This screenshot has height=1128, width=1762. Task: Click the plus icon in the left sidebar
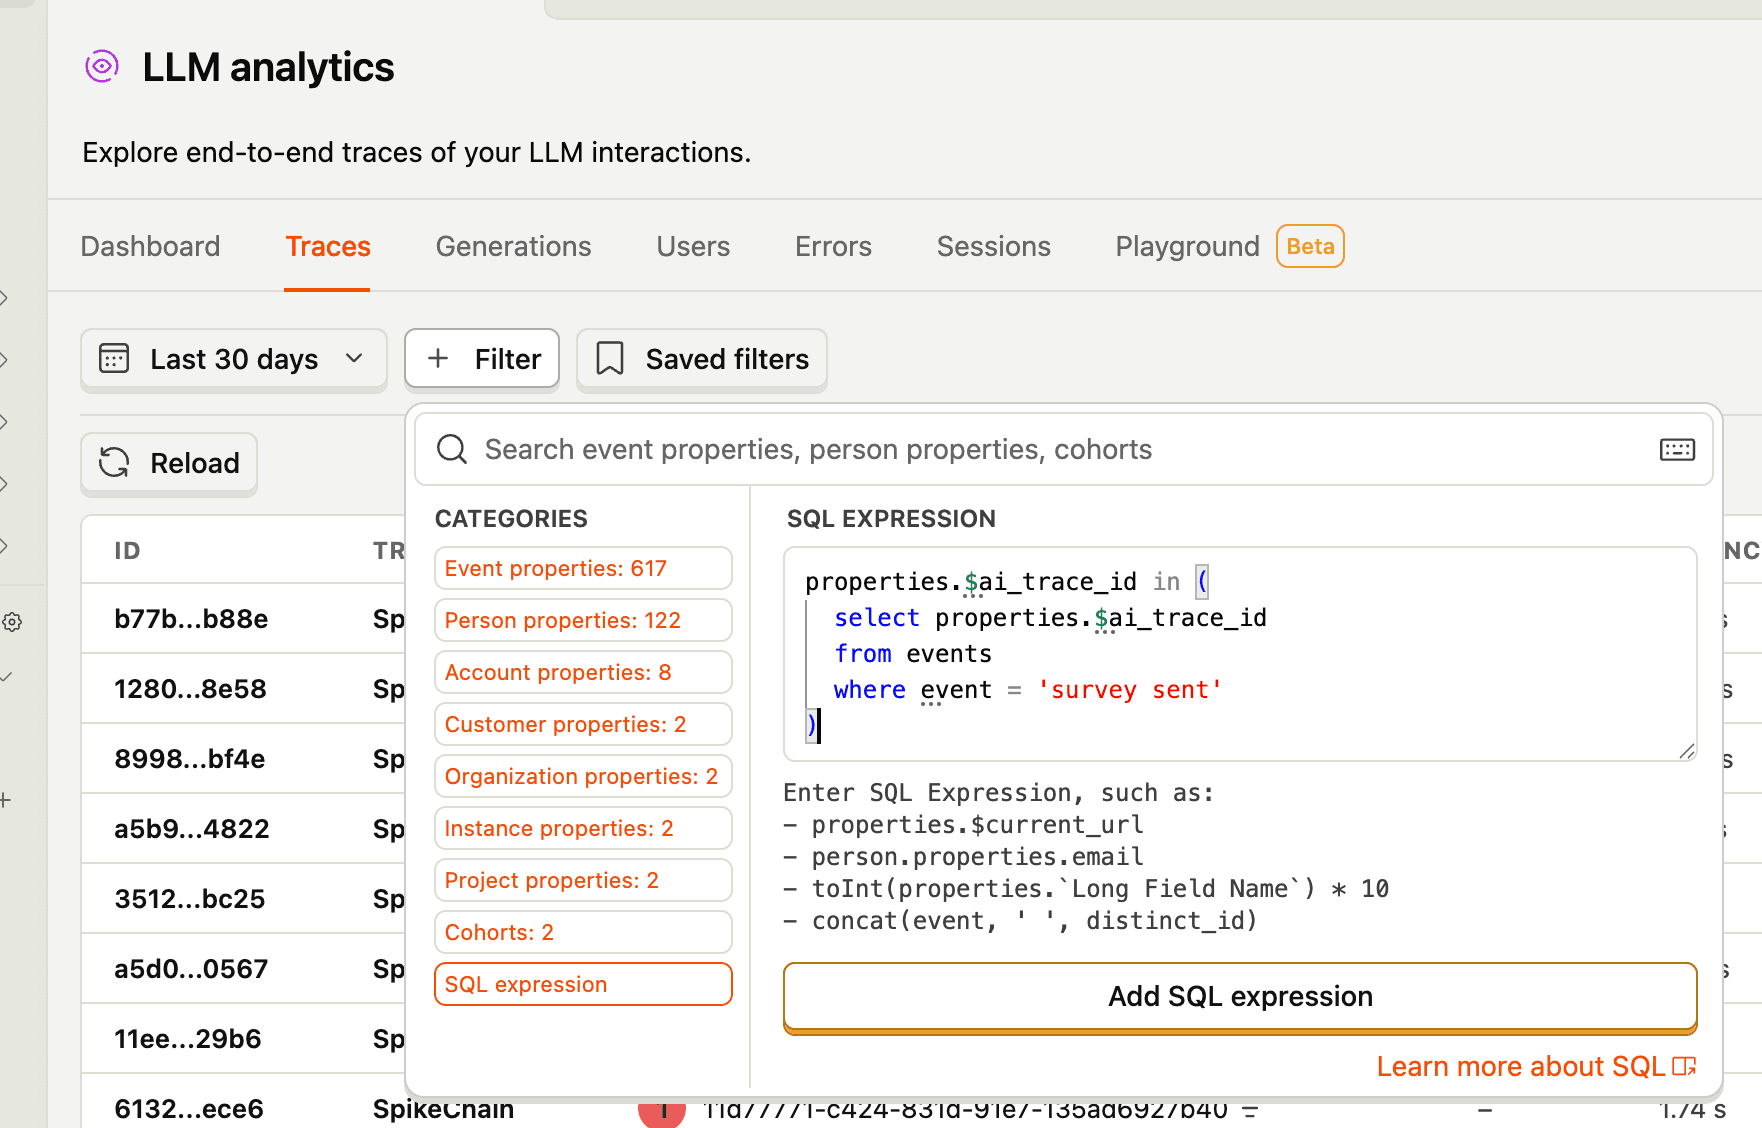7,799
